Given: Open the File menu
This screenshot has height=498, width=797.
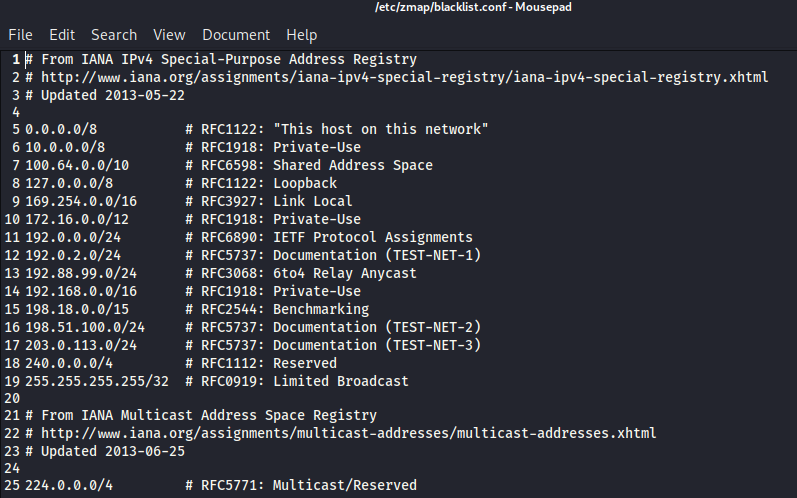Looking at the screenshot, I should (x=20, y=35).
